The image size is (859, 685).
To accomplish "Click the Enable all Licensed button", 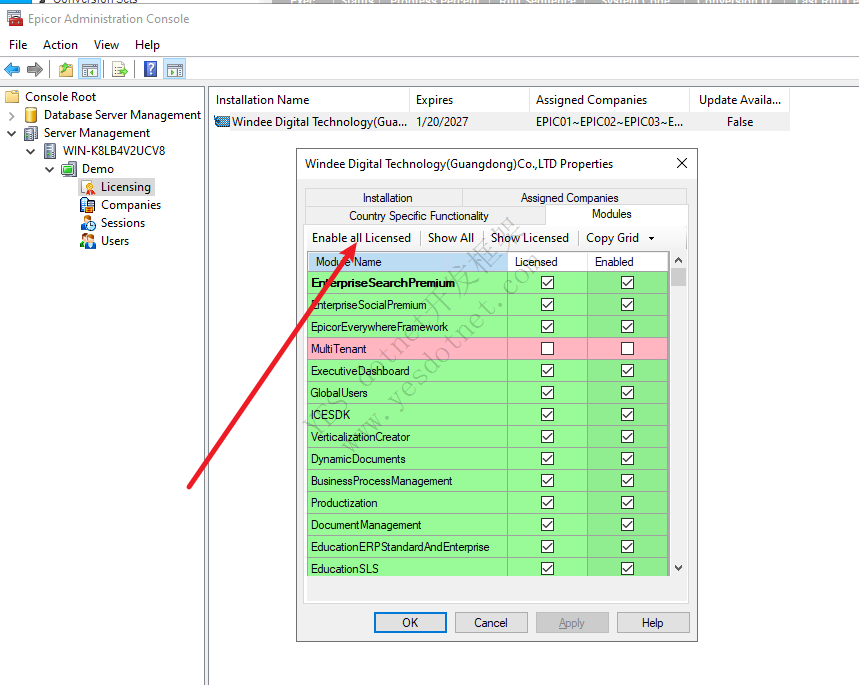I will [x=361, y=238].
